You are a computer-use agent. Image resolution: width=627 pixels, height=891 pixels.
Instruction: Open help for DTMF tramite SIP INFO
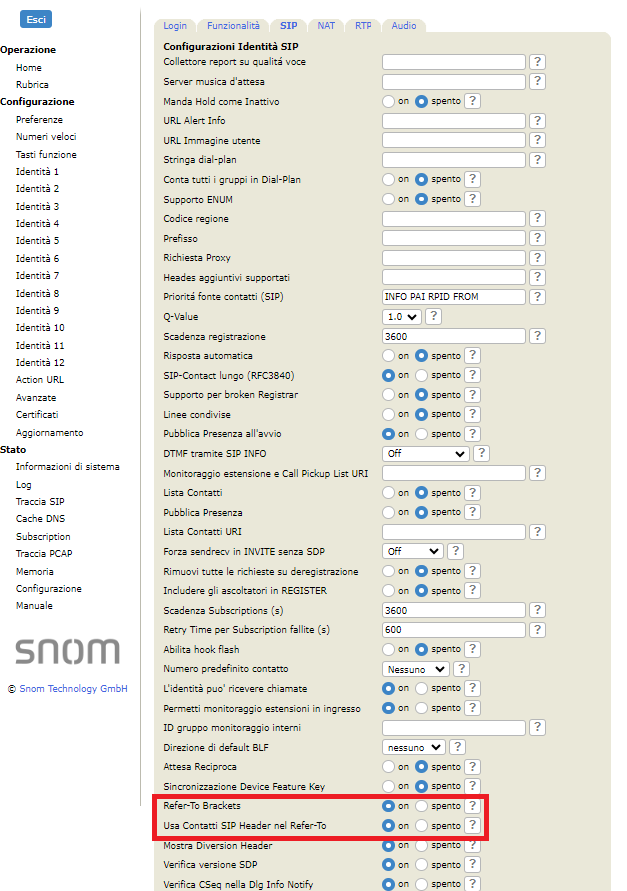[481, 453]
